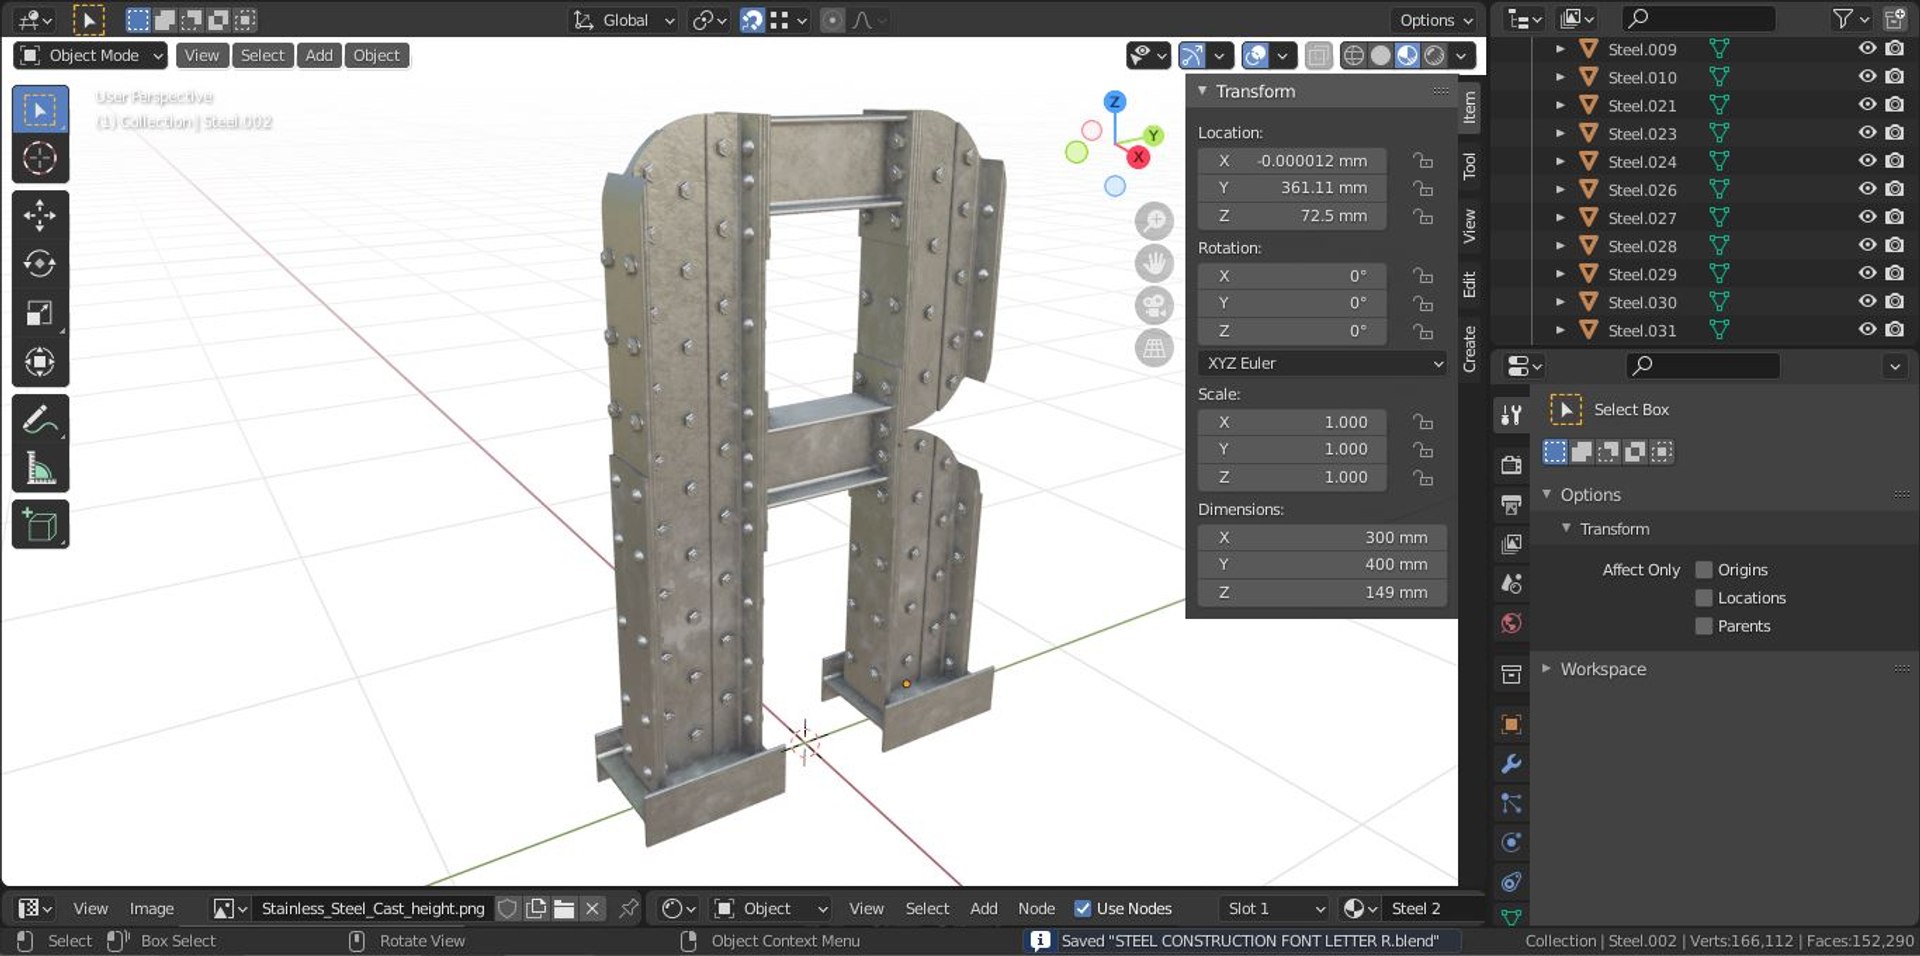The image size is (1920, 956).
Task: Switch perspective/orthographic grid gizmo
Action: (1154, 348)
